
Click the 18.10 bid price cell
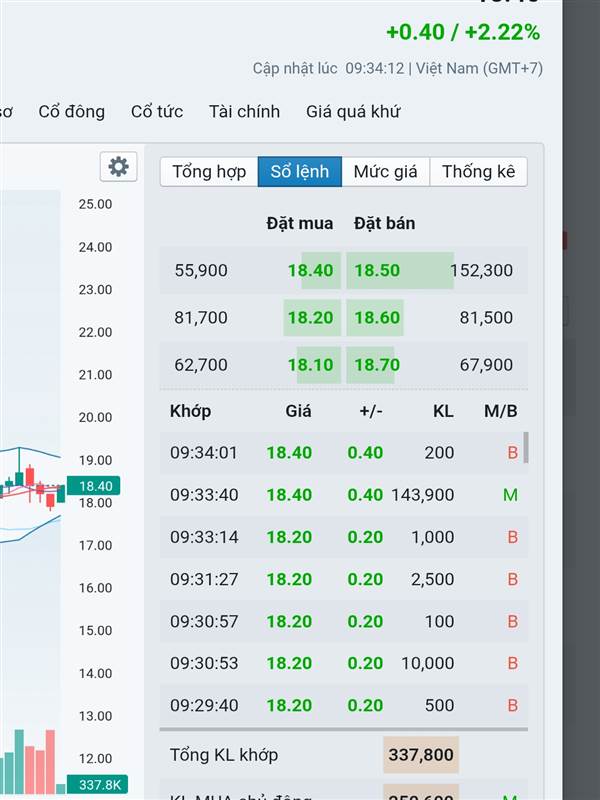click(x=310, y=365)
